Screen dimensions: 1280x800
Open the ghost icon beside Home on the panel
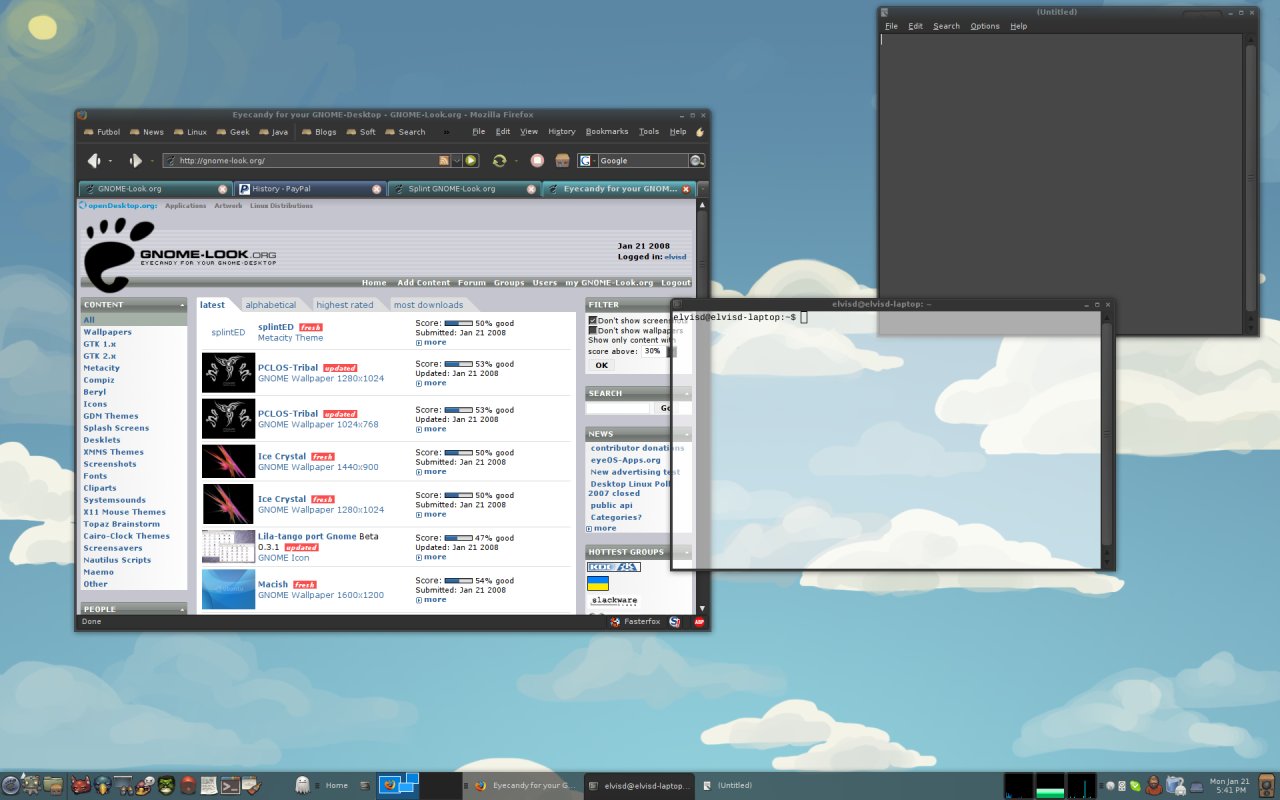302,785
